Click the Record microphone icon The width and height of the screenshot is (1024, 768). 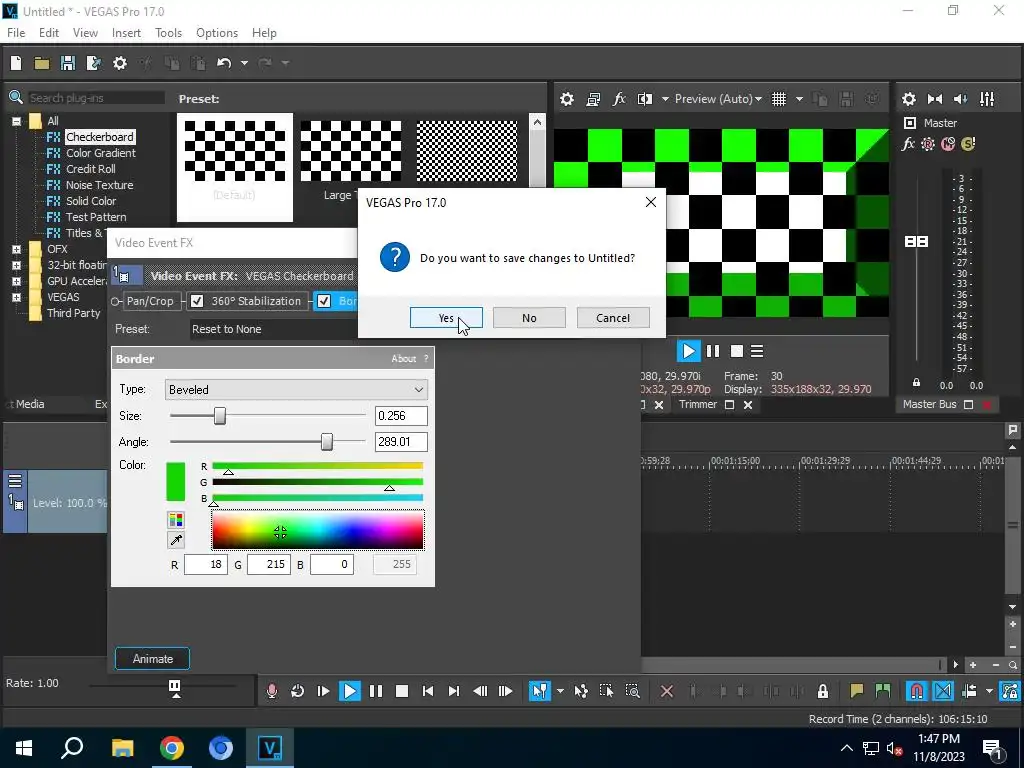(272, 691)
